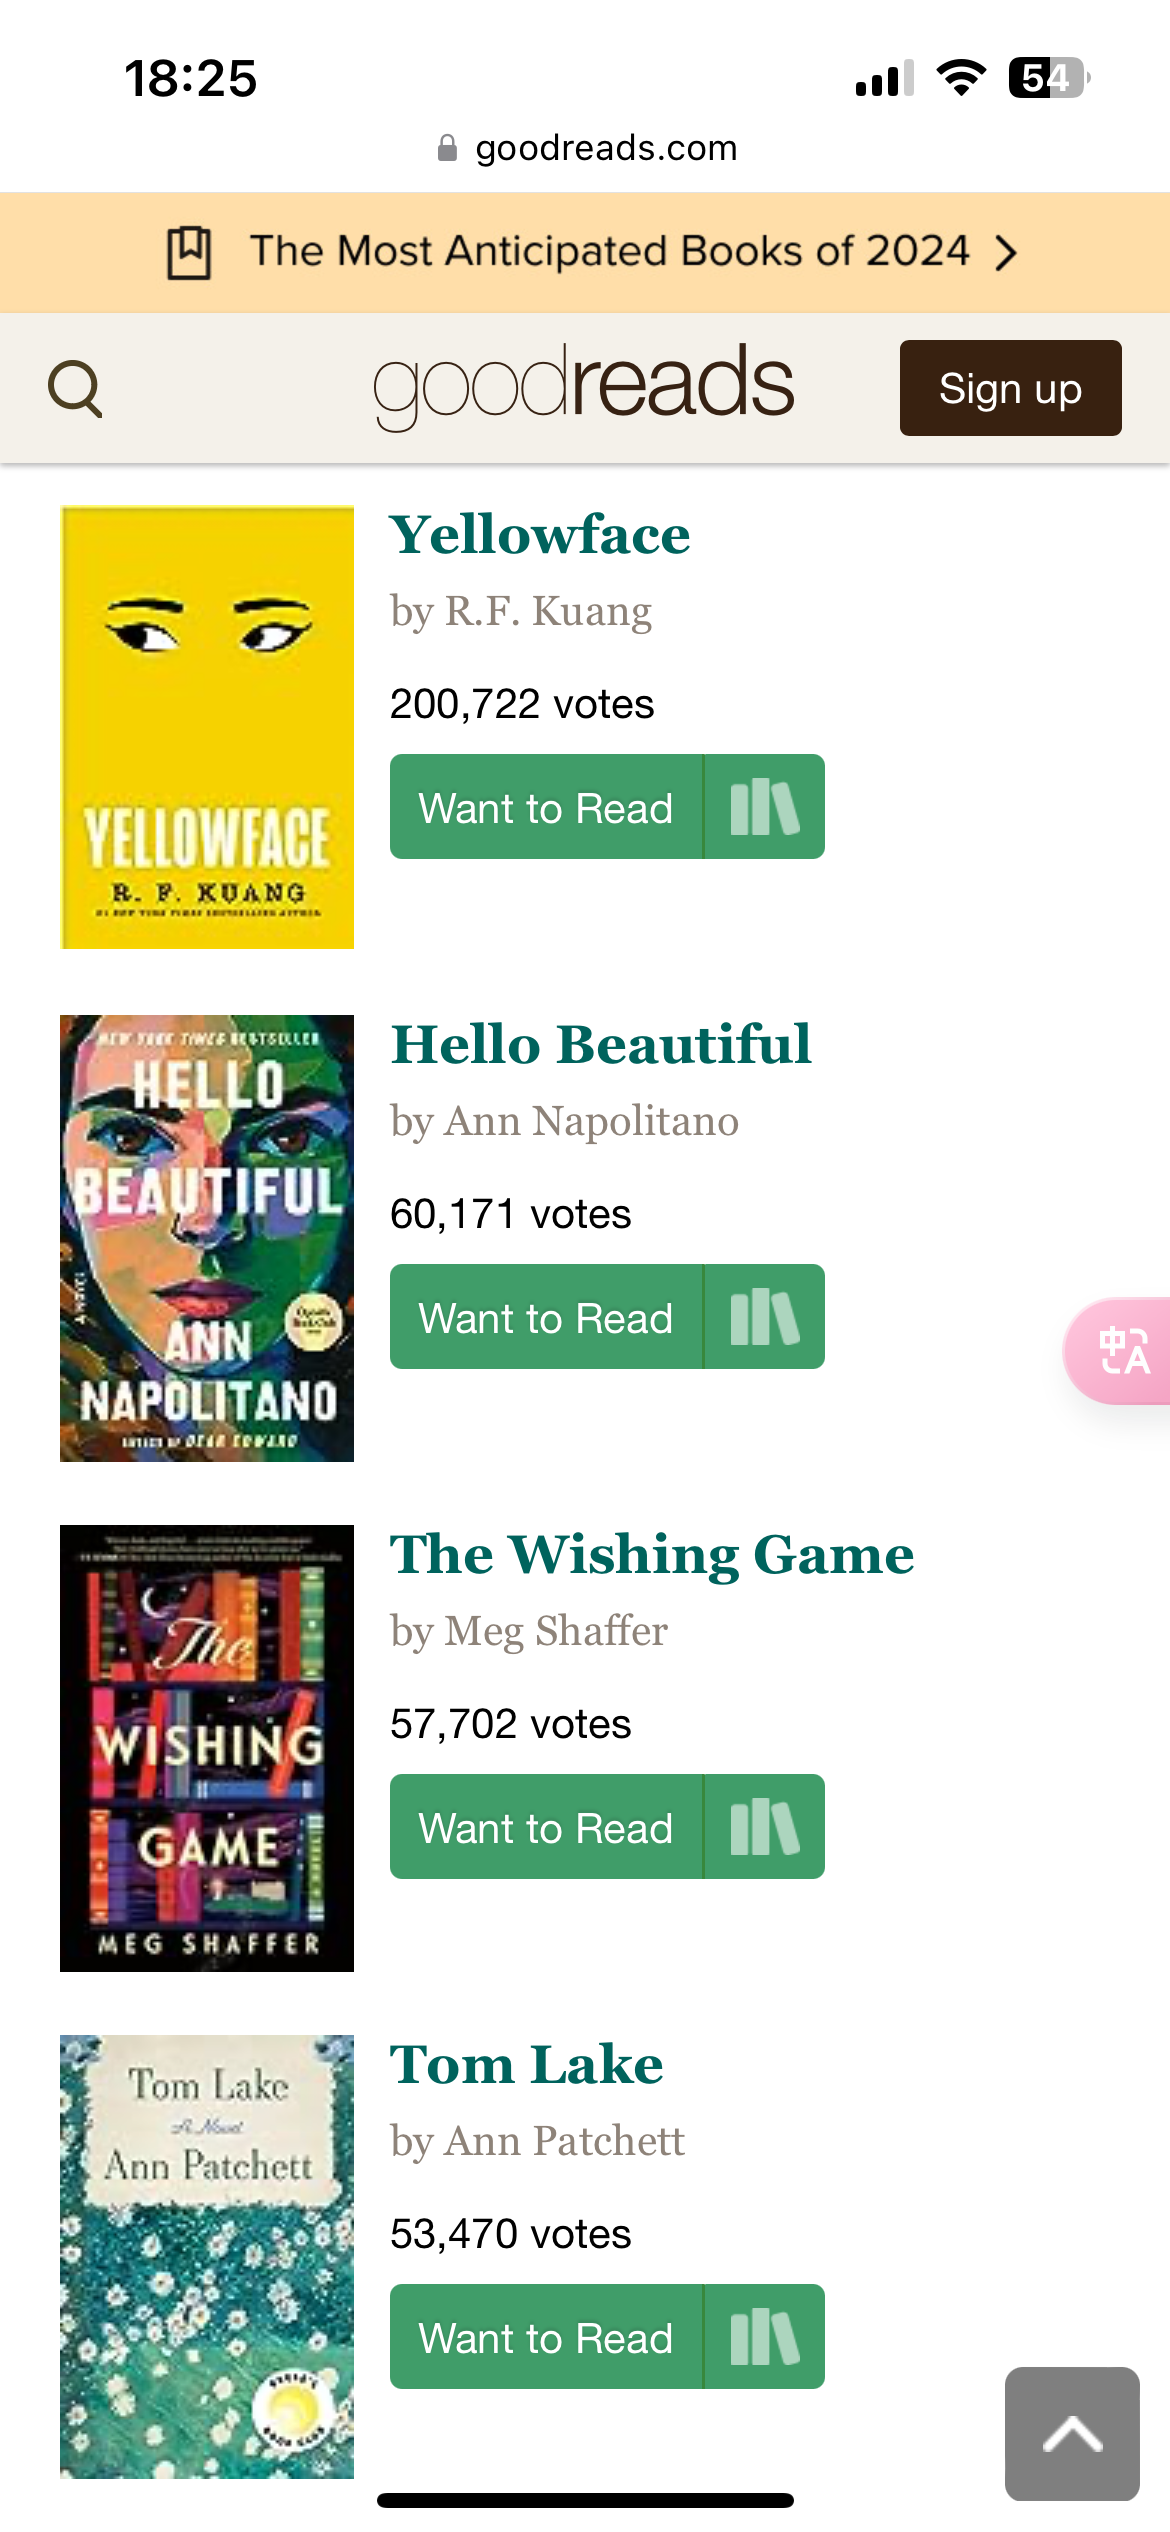Viewport: 1170px width, 2532px height.
Task: Tap The Wishing Game book cover
Action: 207,1748
